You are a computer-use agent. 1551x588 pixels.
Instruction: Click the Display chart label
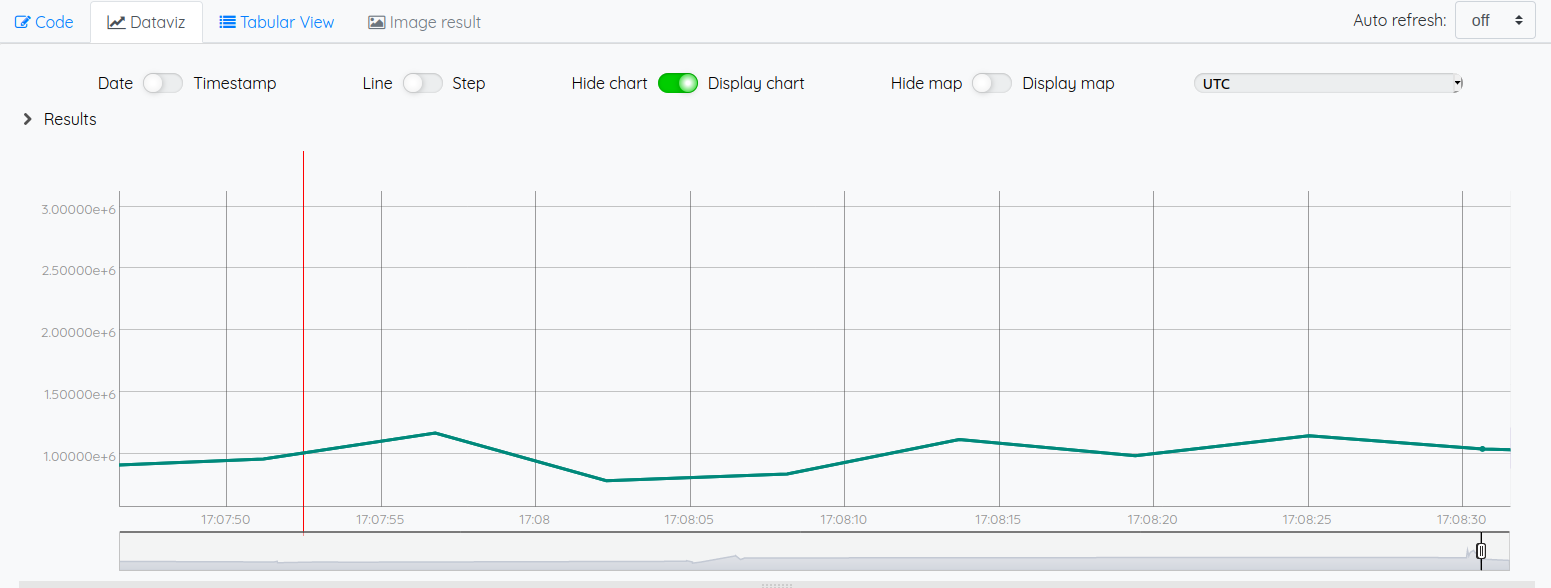pos(756,83)
